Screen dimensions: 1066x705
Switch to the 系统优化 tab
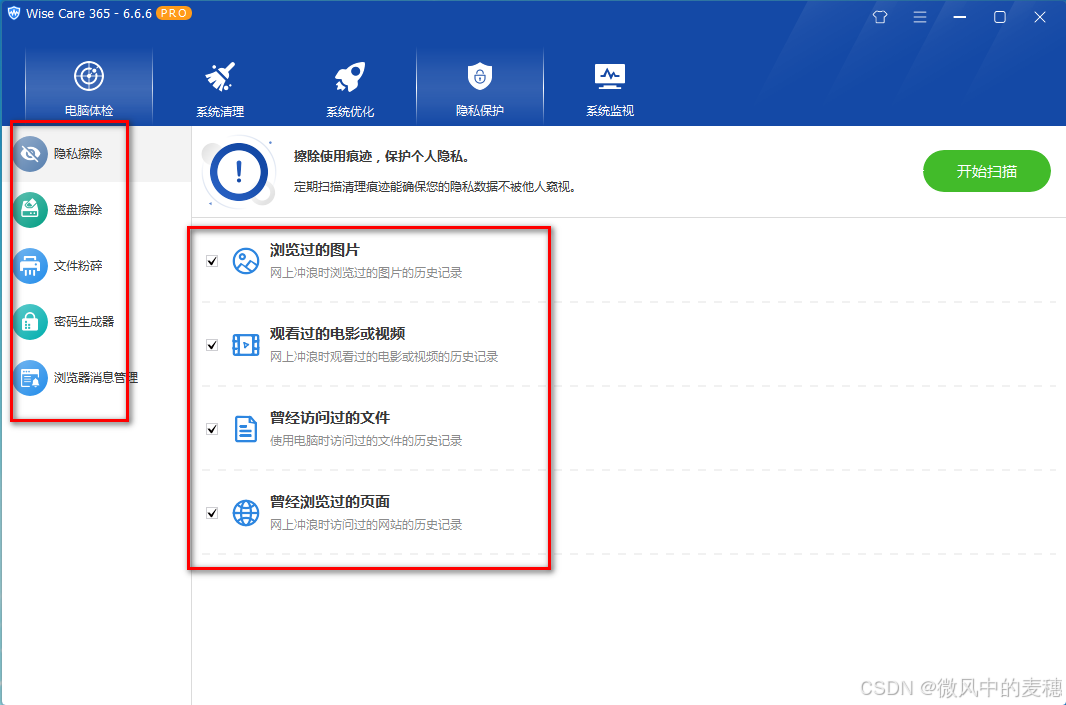pyautogui.click(x=349, y=86)
